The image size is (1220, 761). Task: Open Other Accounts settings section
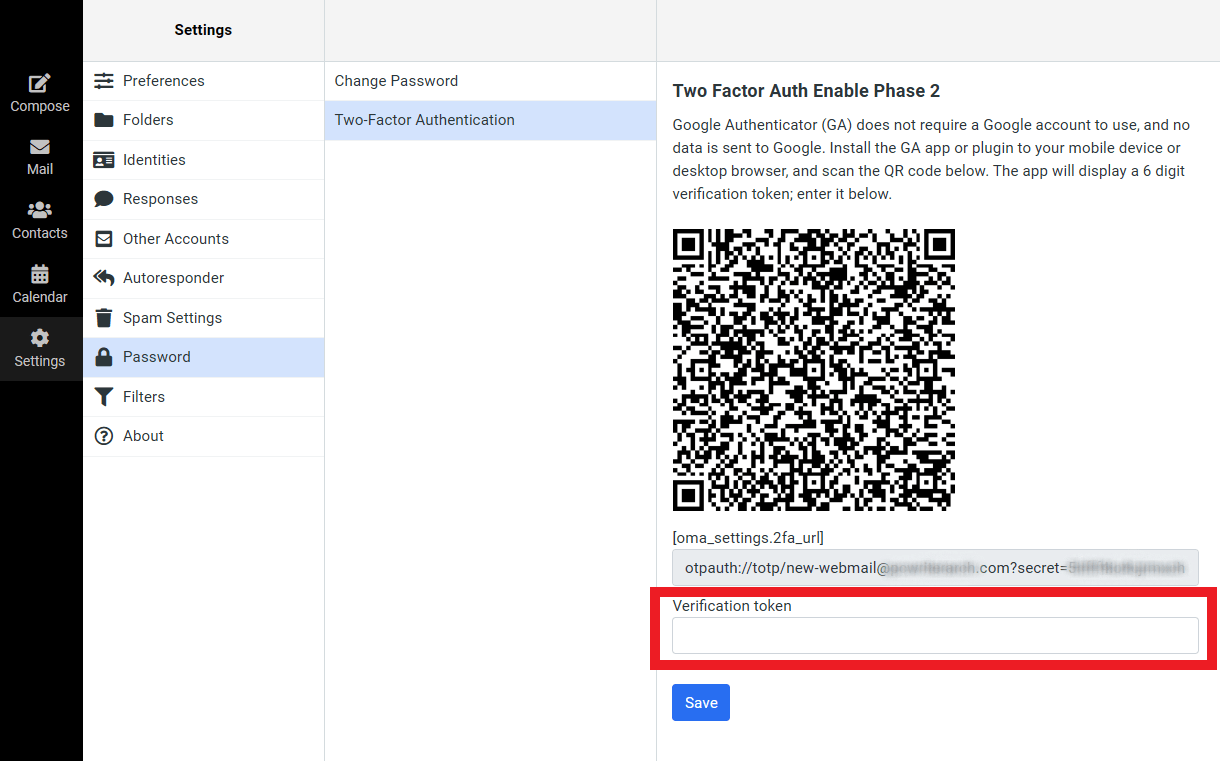(x=204, y=239)
